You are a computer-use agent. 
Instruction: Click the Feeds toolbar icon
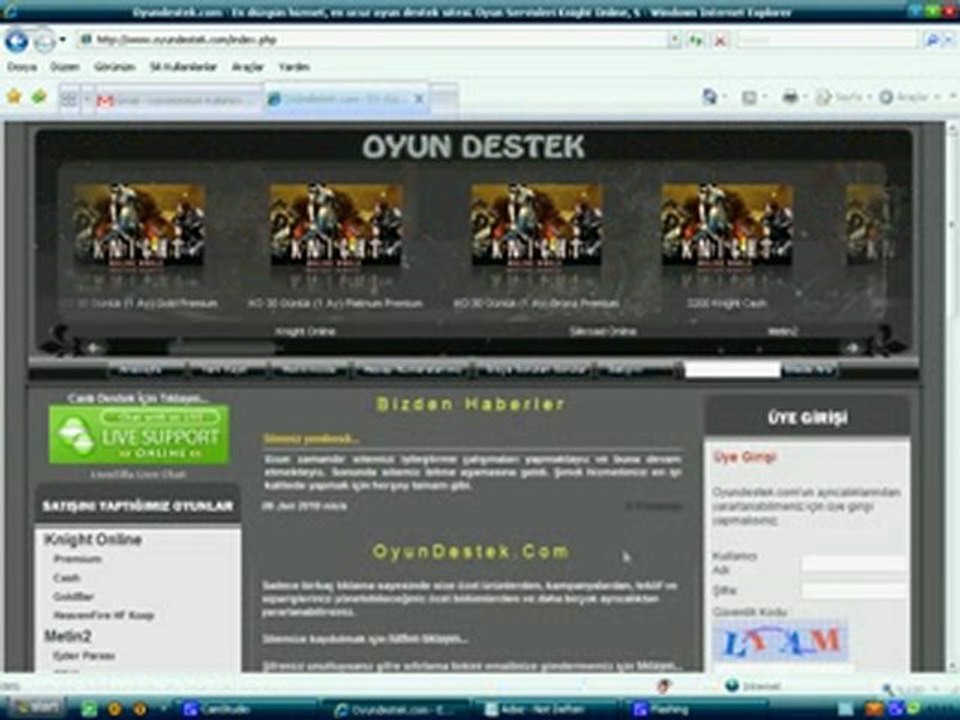point(749,97)
